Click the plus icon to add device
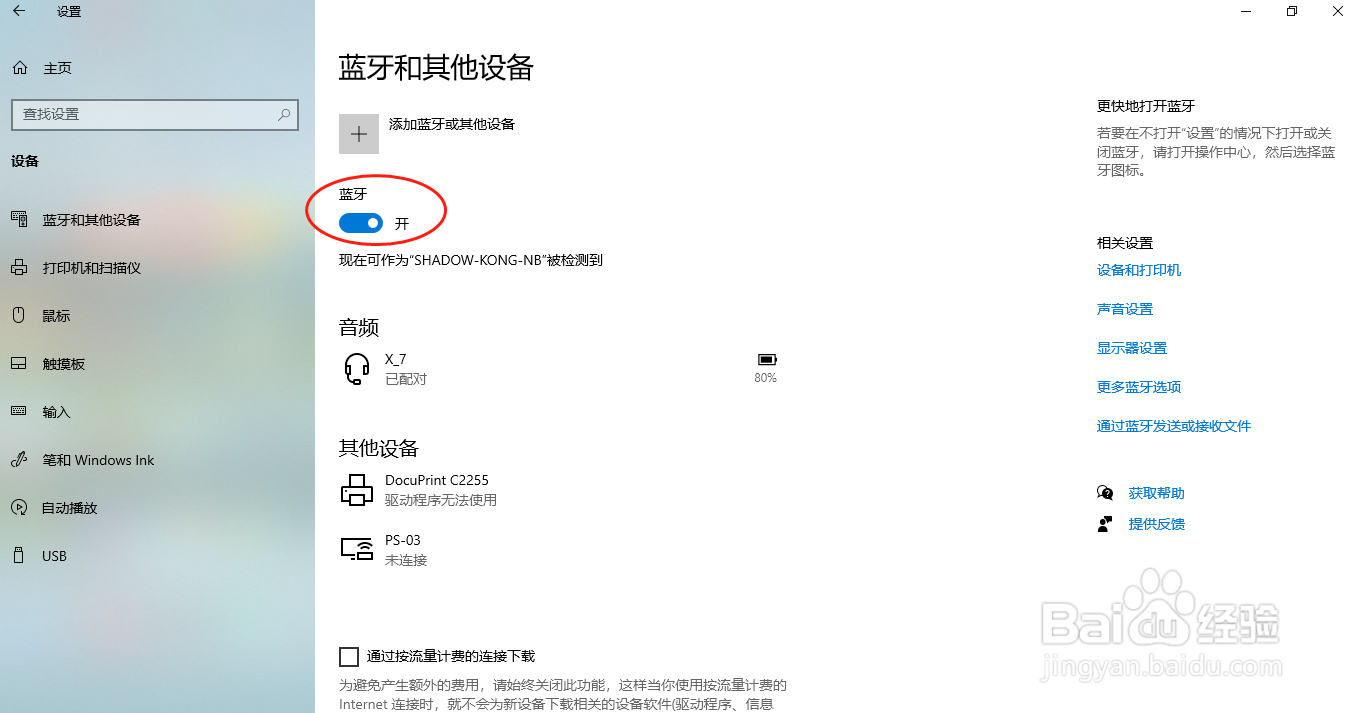This screenshot has width=1357, height=713. pyautogui.click(x=359, y=134)
